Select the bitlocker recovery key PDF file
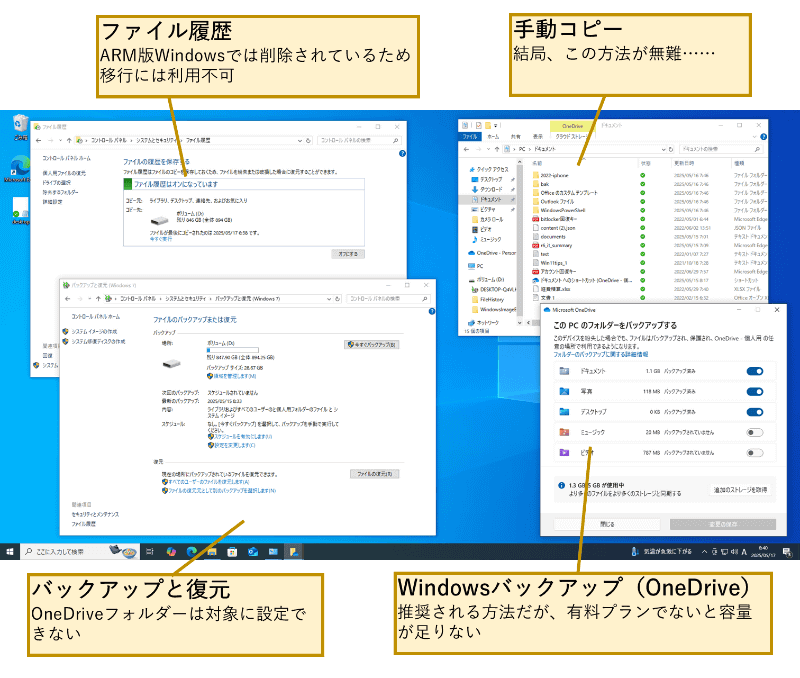The image size is (800, 678). pos(555,219)
